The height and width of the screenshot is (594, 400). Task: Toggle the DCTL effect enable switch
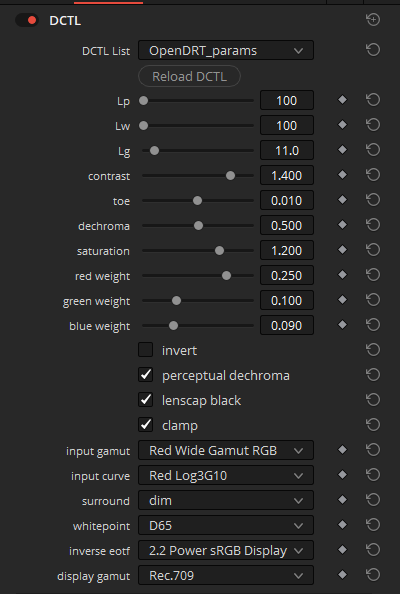27,20
